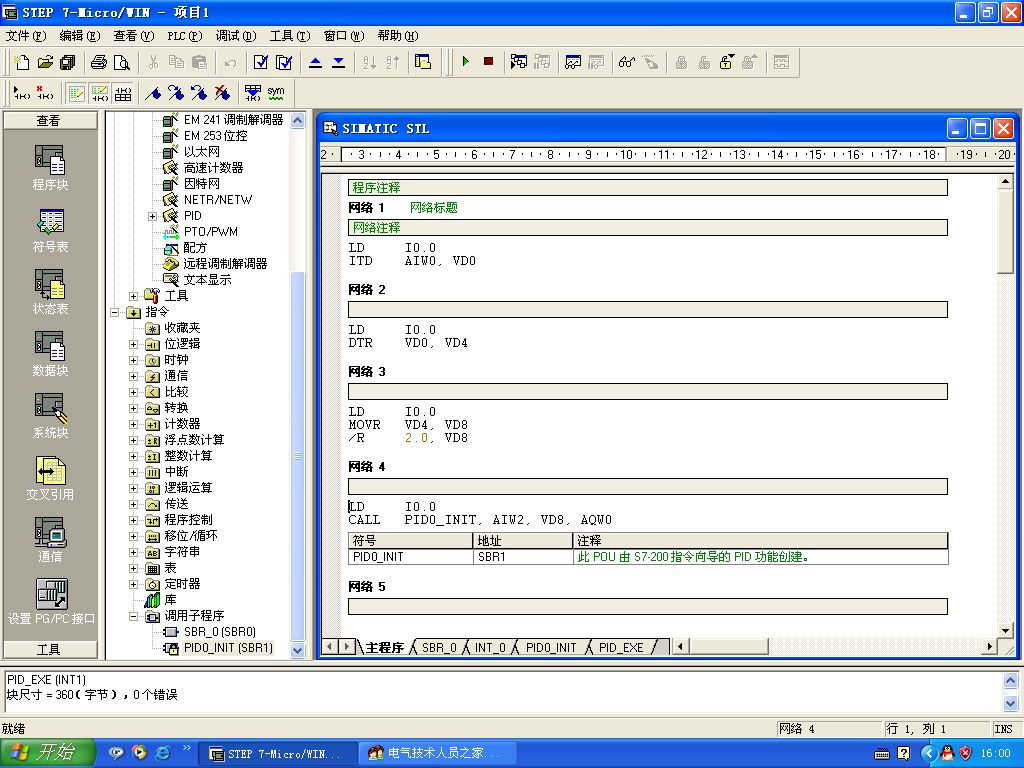Open System Block view in navigation bar

click(50, 416)
